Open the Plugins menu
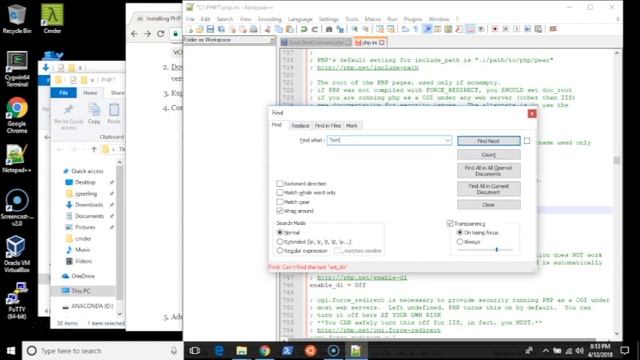This screenshot has width=640, height=360. [x=413, y=19]
